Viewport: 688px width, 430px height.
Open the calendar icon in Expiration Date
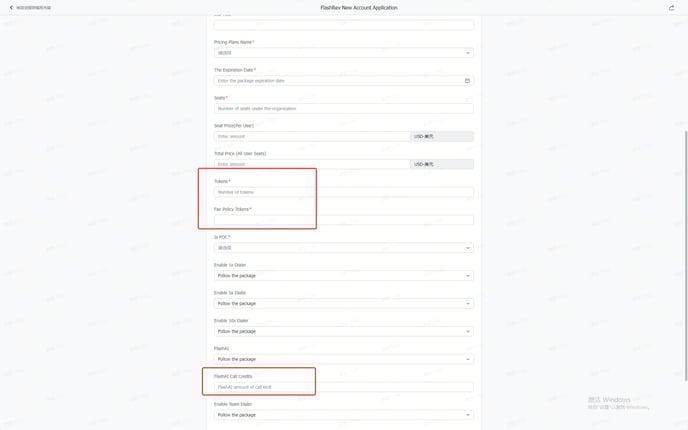click(467, 81)
